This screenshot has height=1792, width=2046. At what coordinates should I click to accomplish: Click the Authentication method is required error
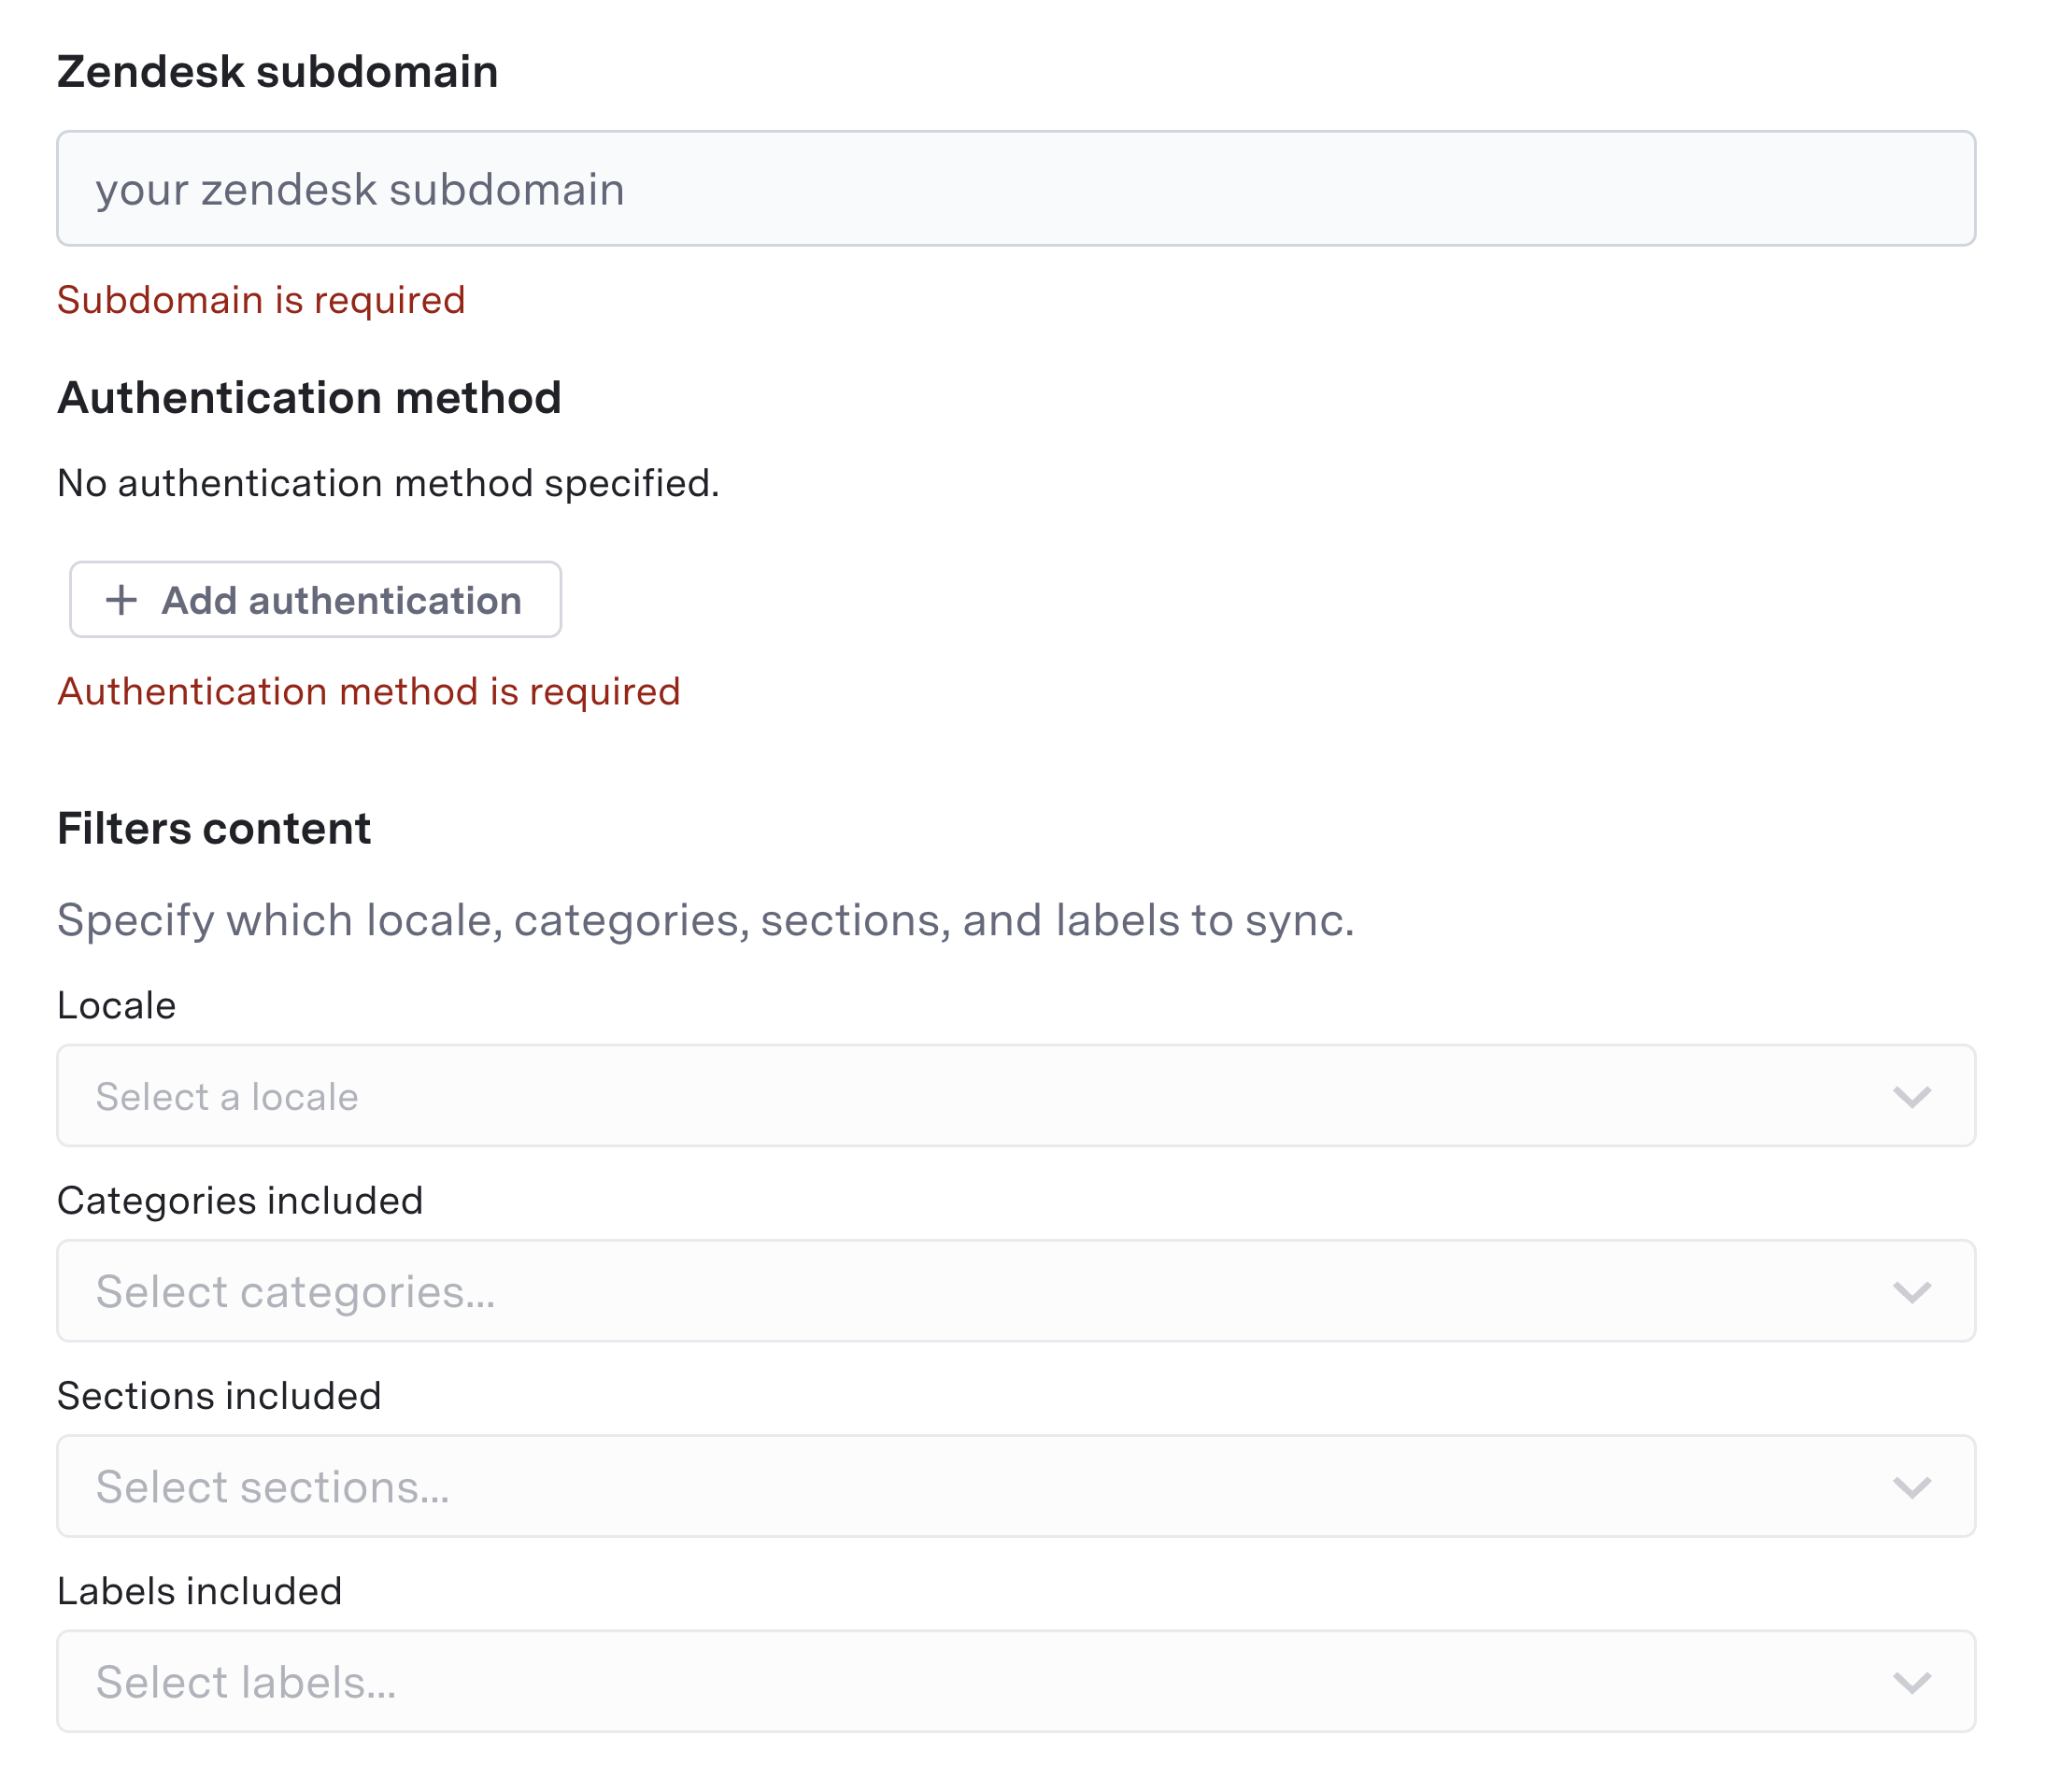pos(368,692)
